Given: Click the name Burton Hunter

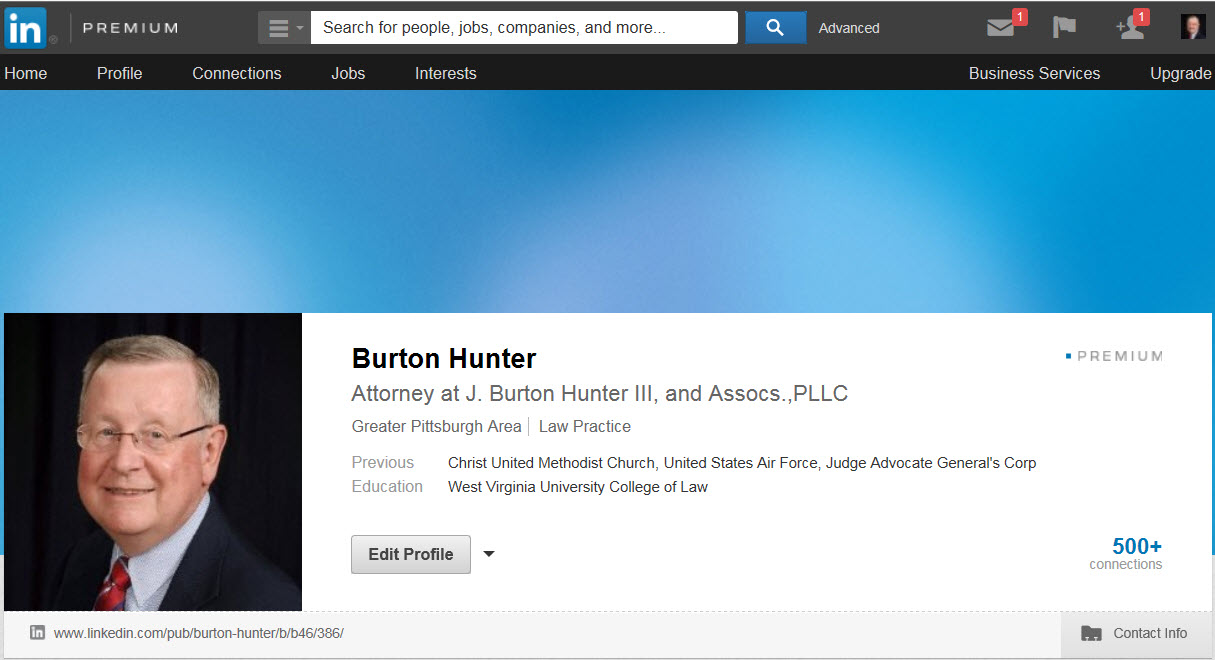Looking at the screenshot, I should (x=444, y=358).
